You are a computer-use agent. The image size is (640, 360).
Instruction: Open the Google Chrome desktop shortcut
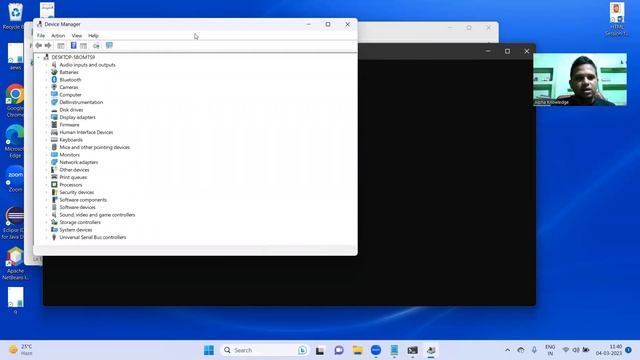[15, 100]
